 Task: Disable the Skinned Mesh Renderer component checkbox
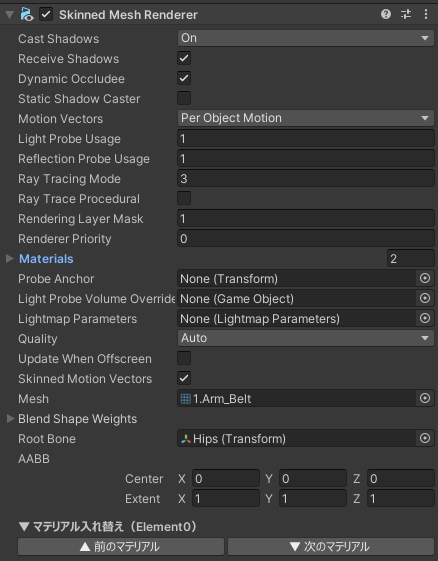point(46,15)
